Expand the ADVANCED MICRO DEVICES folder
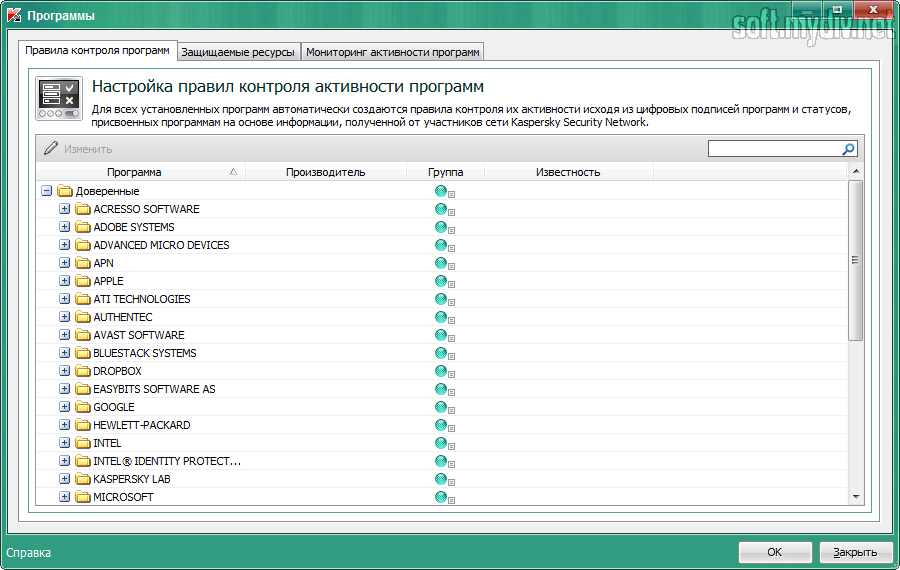 tap(64, 245)
